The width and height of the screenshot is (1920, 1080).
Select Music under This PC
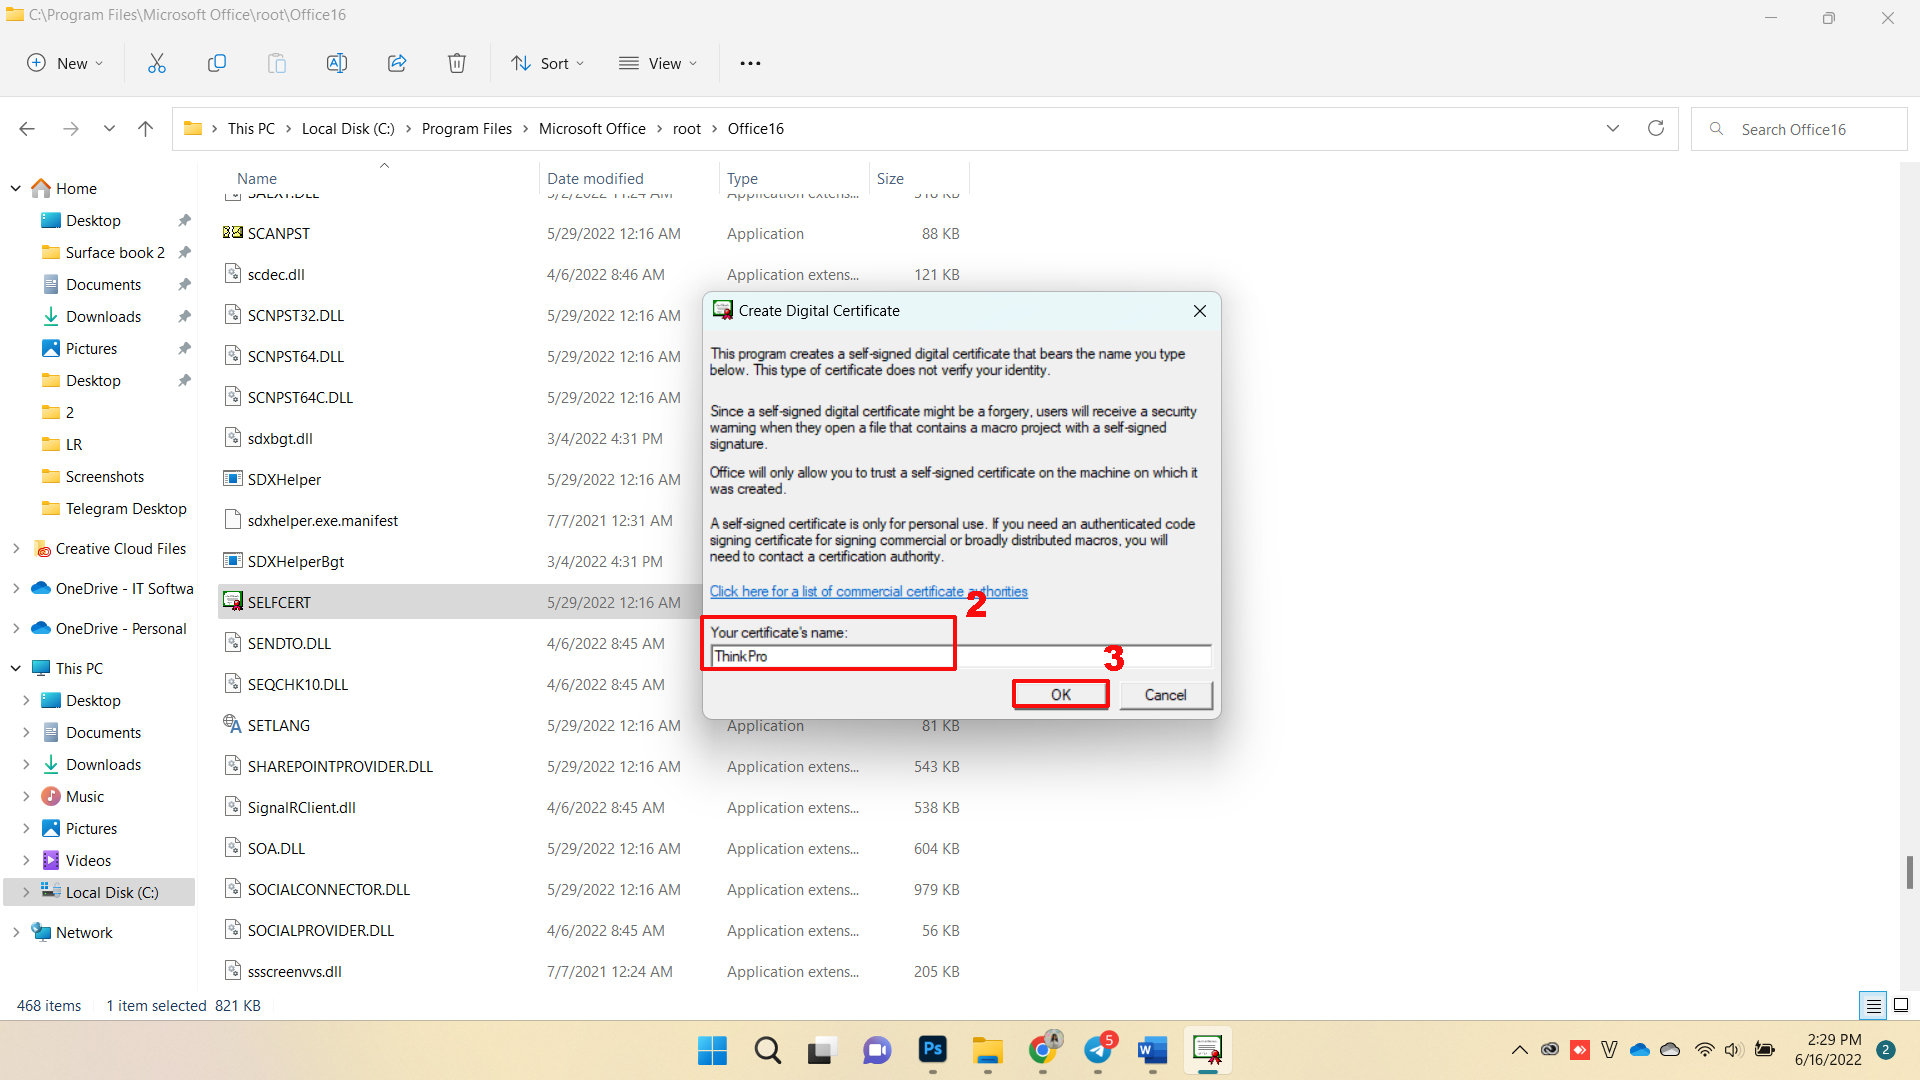84,797
